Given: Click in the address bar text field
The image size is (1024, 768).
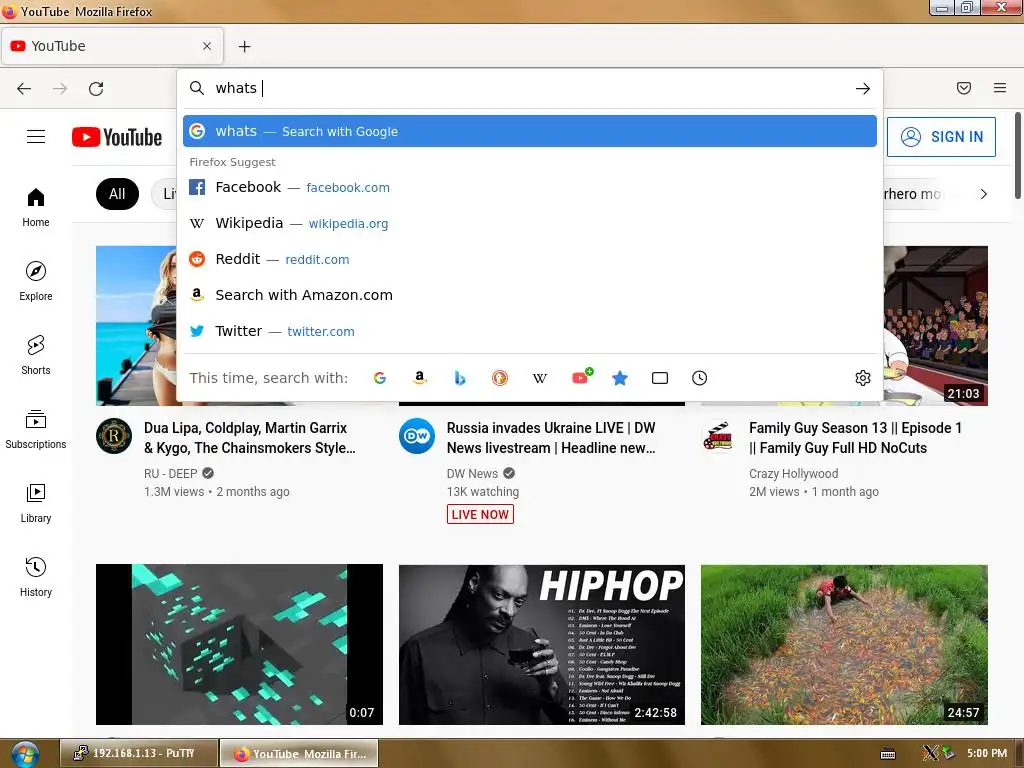Looking at the screenshot, I should pyautogui.click(x=529, y=88).
